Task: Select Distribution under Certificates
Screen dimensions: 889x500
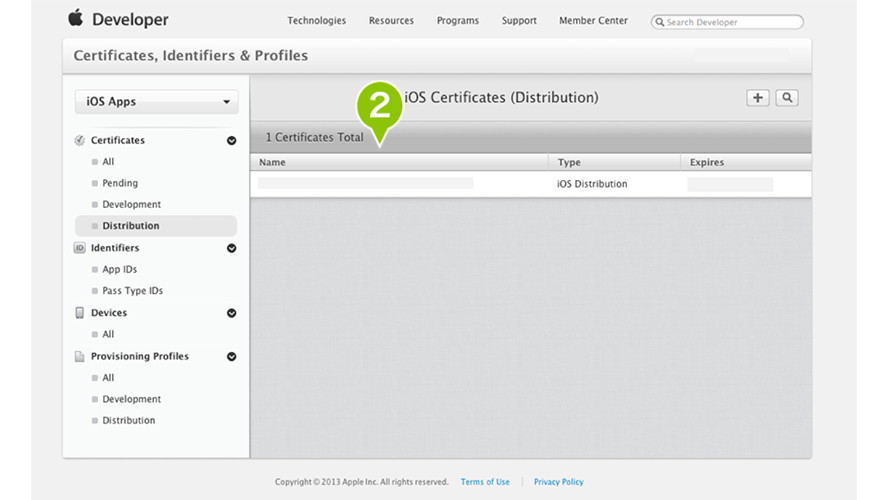Action: [x=156, y=226]
